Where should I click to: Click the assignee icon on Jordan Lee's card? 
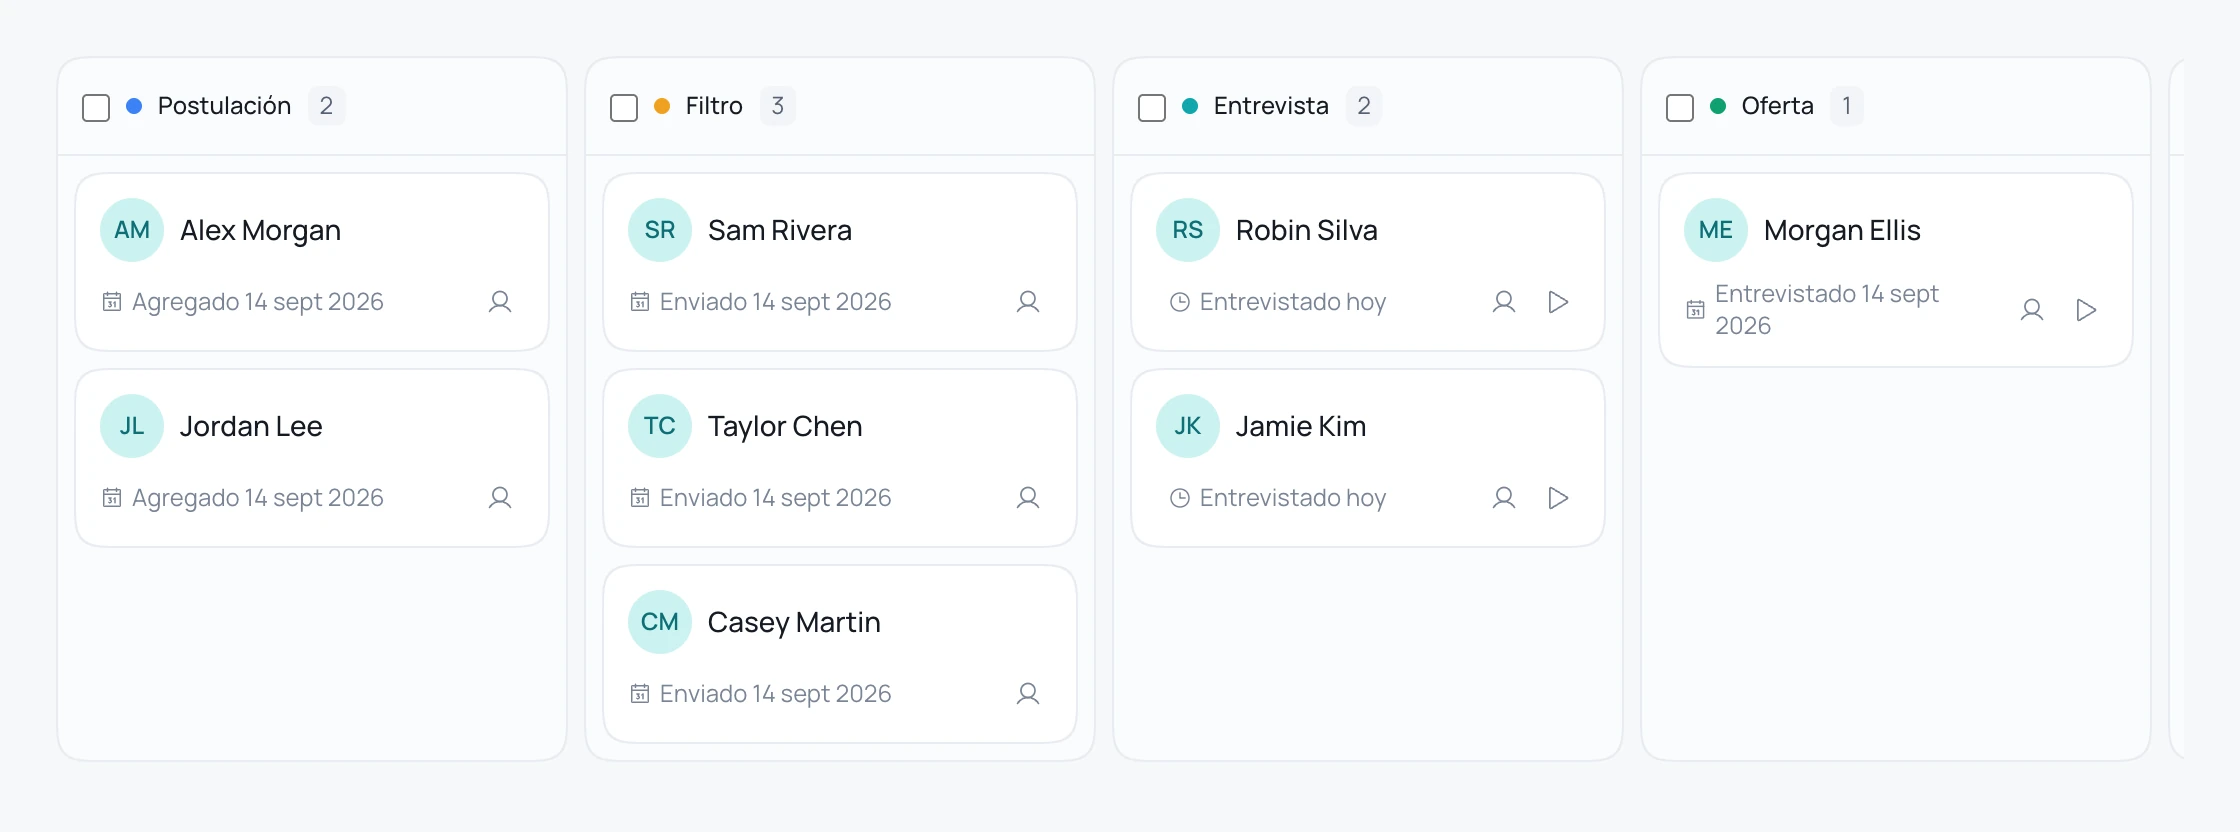click(x=500, y=498)
